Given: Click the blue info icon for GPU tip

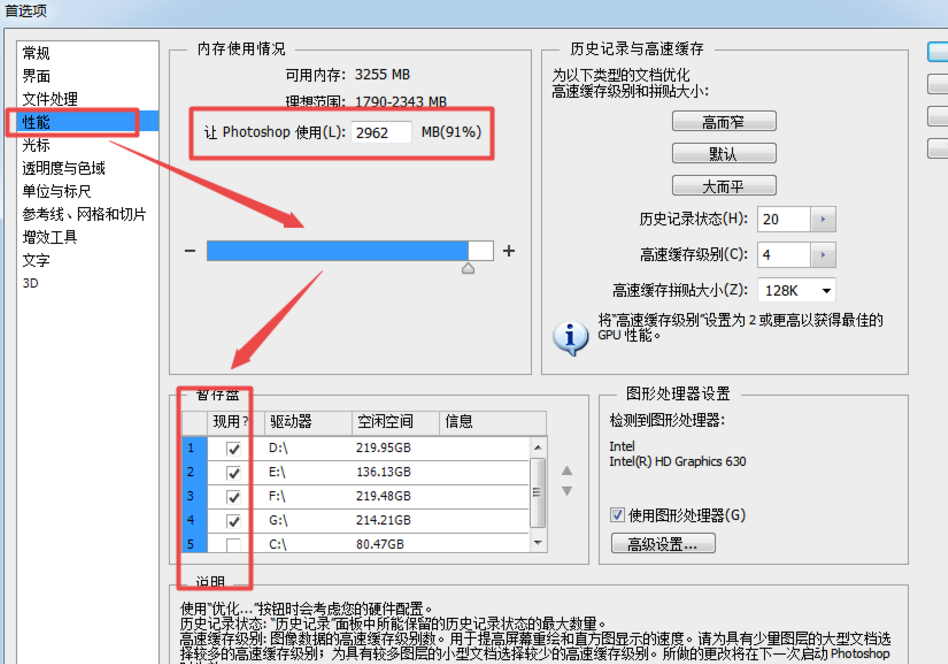Looking at the screenshot, I should (x=570, y=337).
